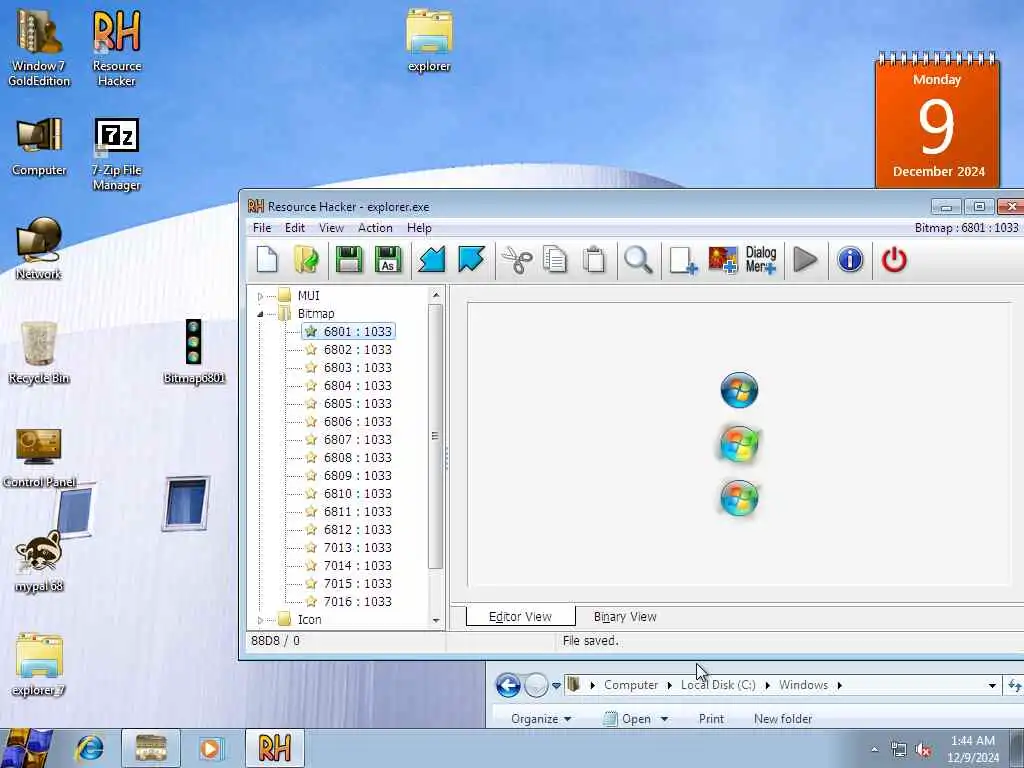
Task: Collapse the Bitmap tree folder
Action: click(x=260, y=314)
